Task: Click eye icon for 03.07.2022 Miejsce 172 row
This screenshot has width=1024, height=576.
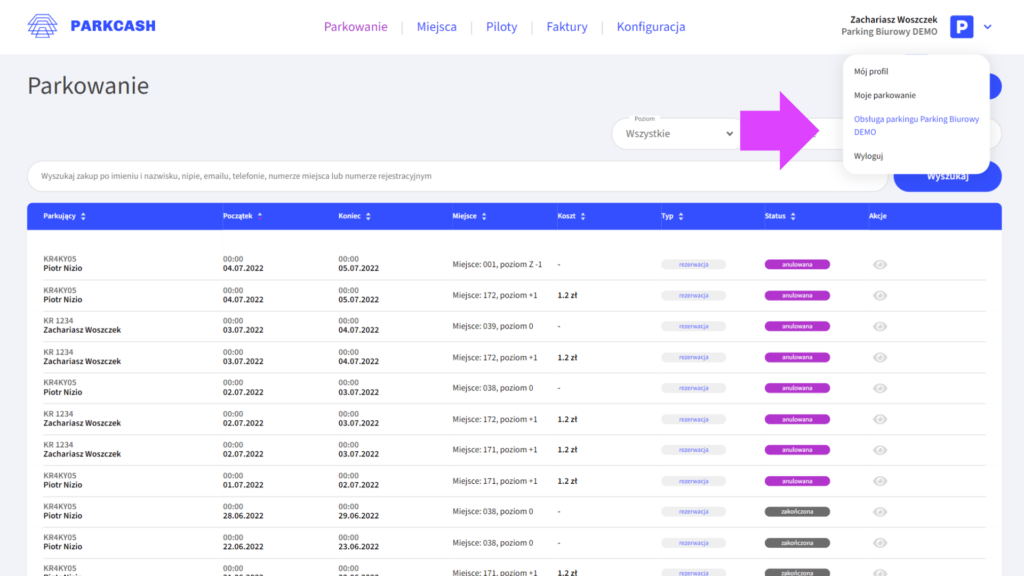Action: click(x=880, y=357)
